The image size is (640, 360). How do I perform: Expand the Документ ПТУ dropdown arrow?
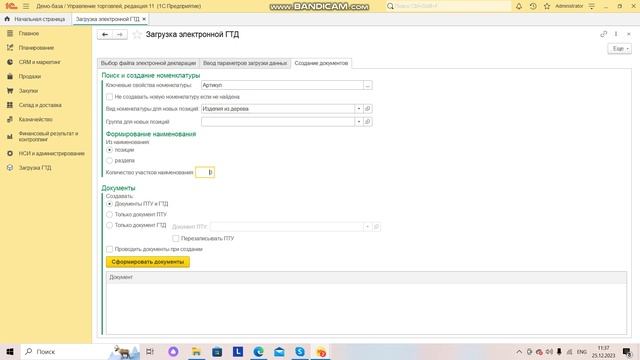[367, 227]
